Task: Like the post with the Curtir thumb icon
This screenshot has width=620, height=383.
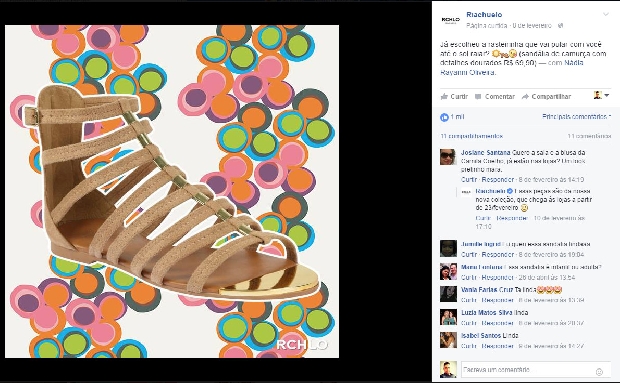Action: coord(444,96)
